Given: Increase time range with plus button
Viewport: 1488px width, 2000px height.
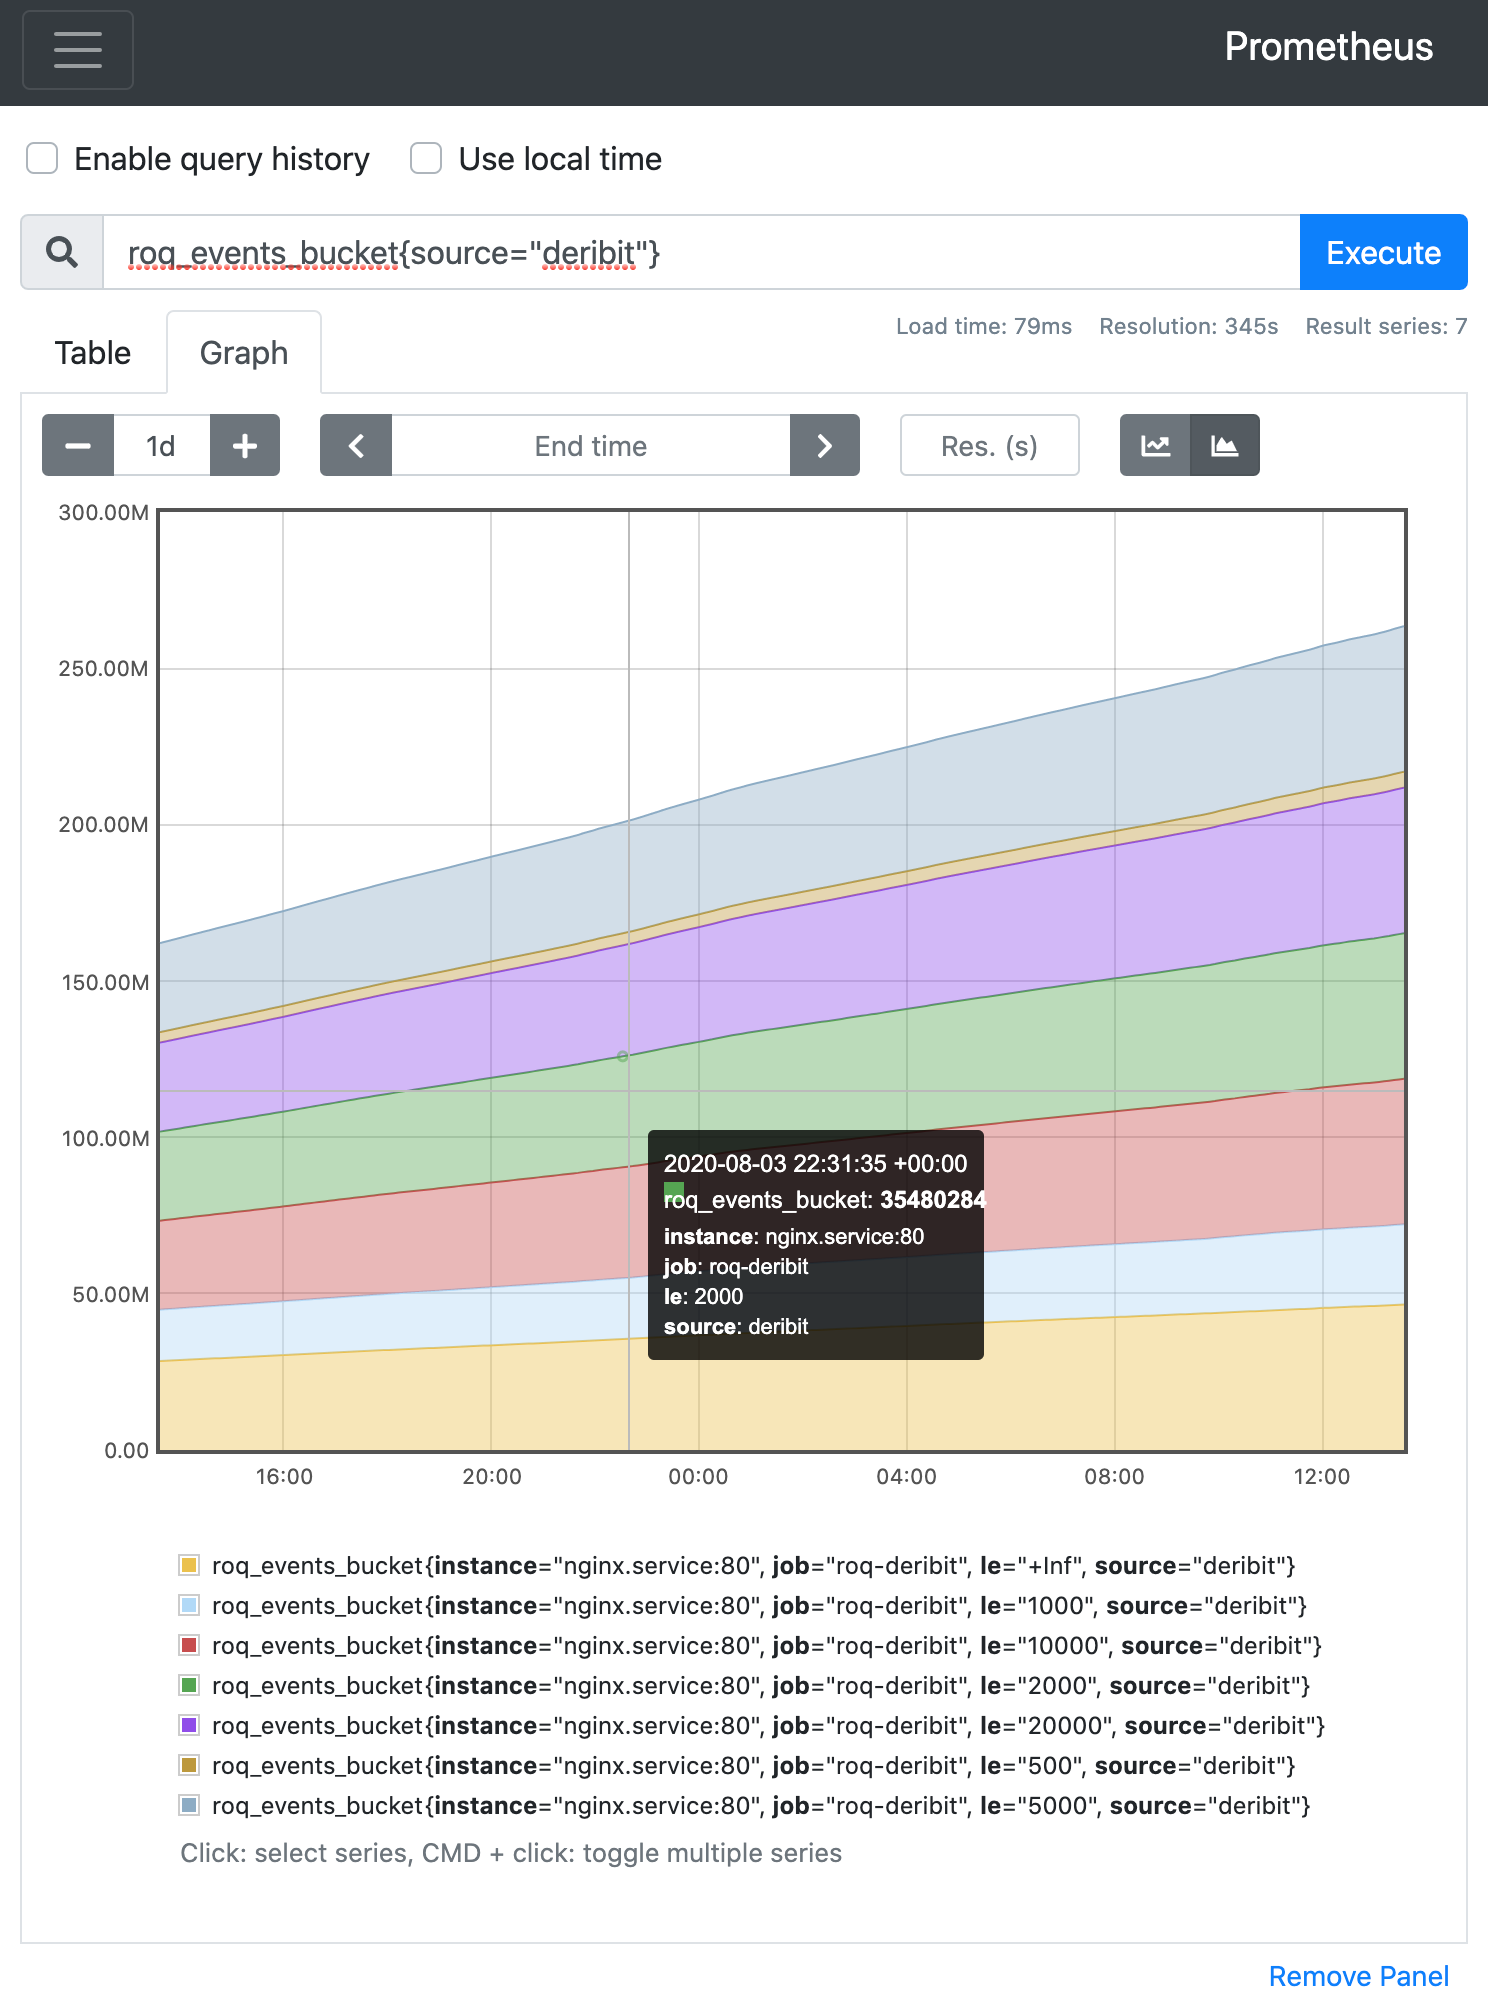Looking at the screenshot, I should [245, 446].
